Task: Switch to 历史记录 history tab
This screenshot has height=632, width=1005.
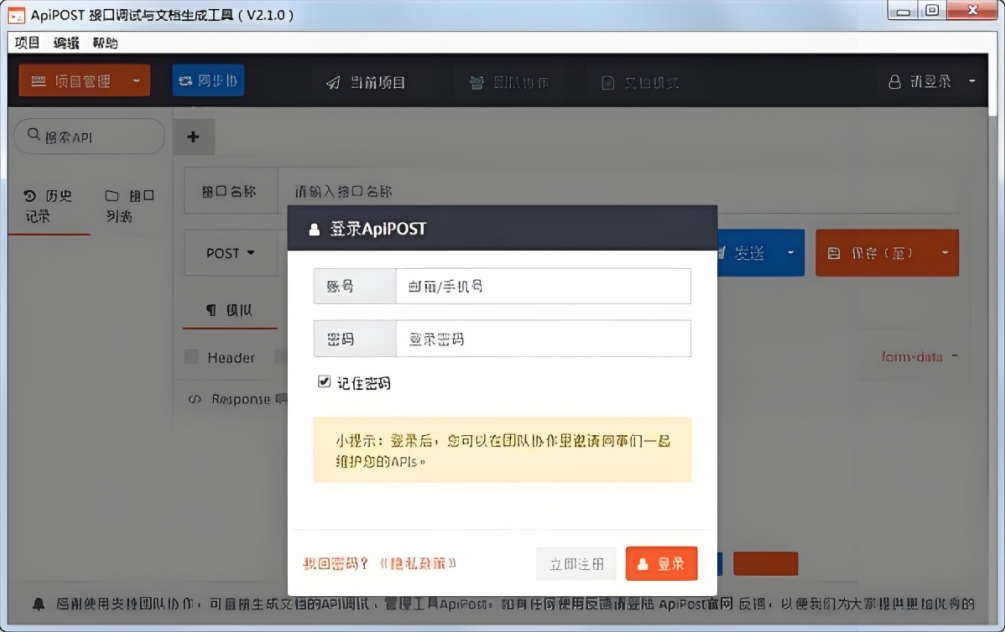Action: click(49, 206)
